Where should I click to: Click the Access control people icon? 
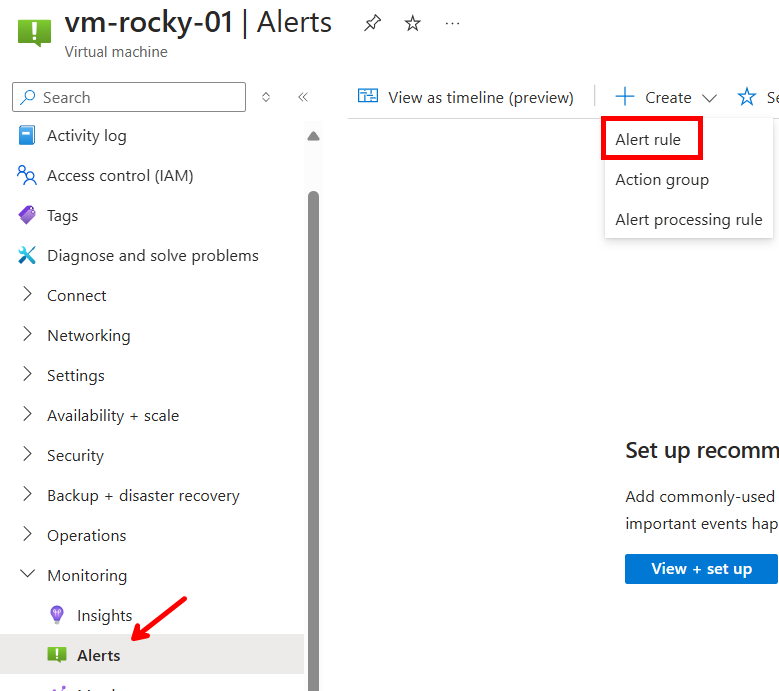point(27,175)
